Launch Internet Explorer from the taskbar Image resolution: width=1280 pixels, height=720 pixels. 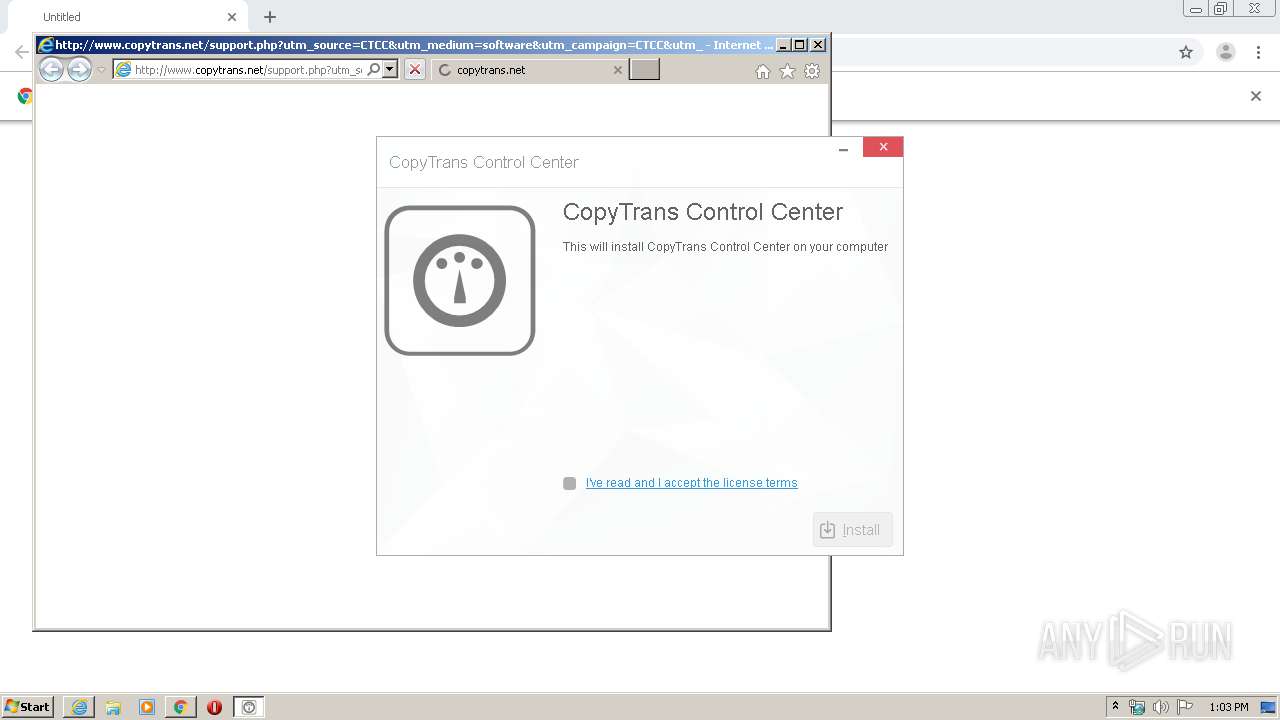point(79,707)
